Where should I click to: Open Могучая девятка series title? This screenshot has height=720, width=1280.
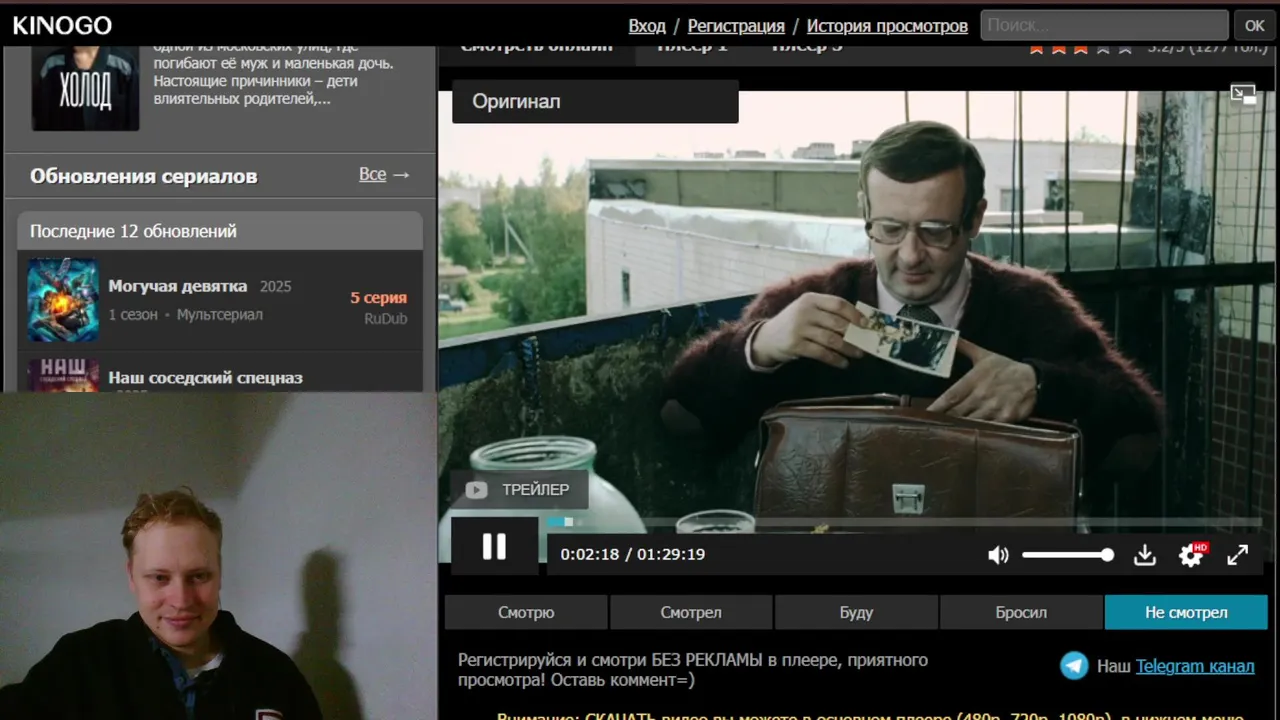click(178, 286)
